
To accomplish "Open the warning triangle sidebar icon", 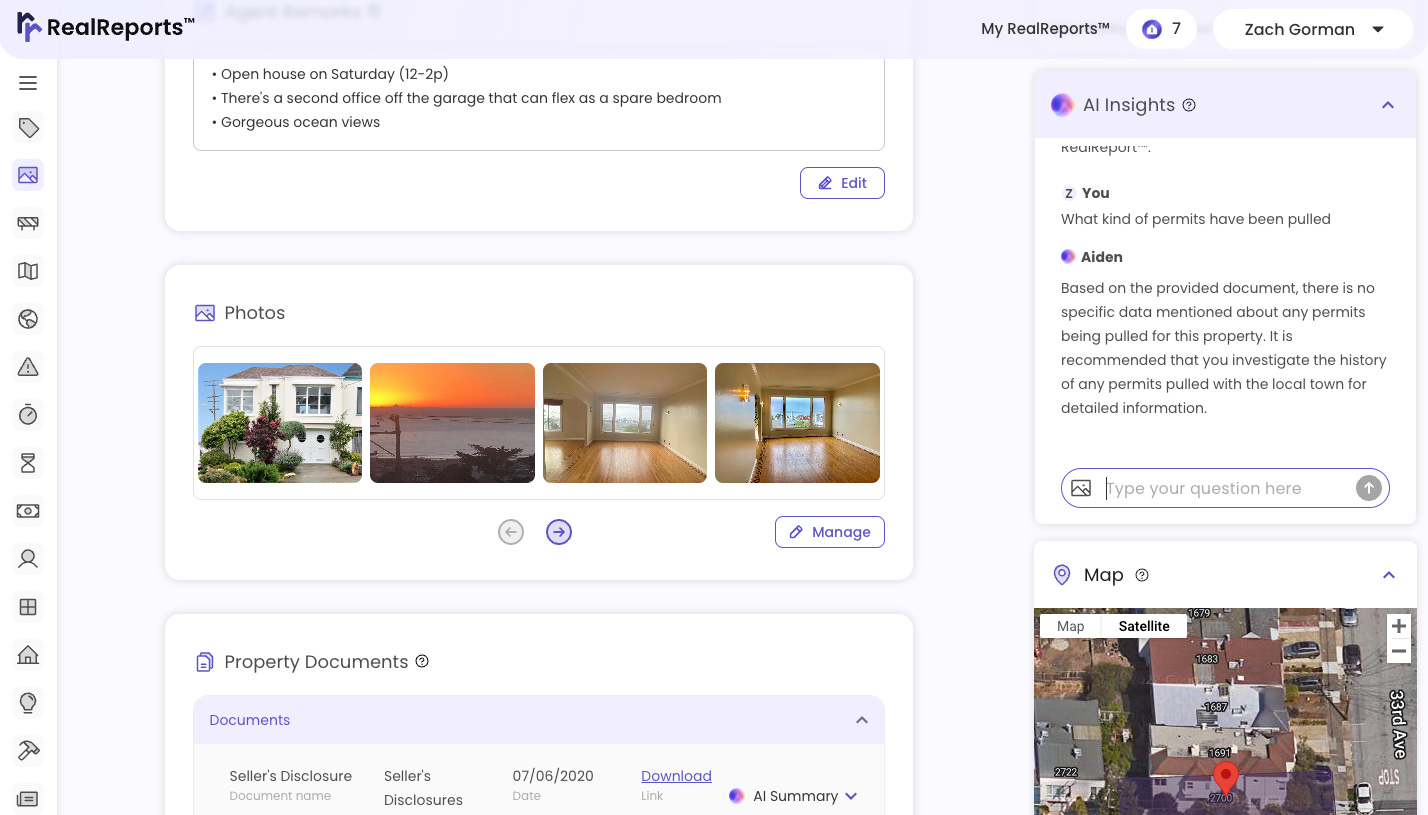I will 28,367.
